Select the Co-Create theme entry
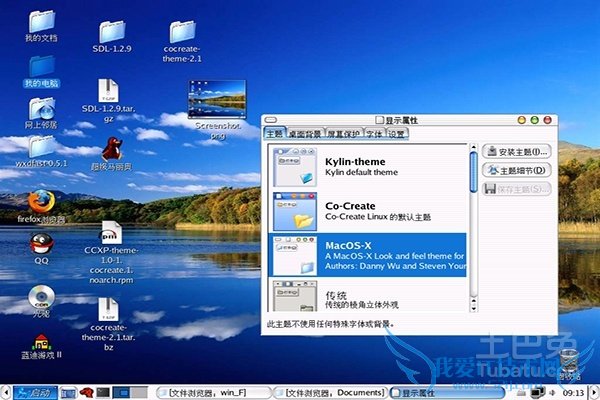 (x=370, y=211)
